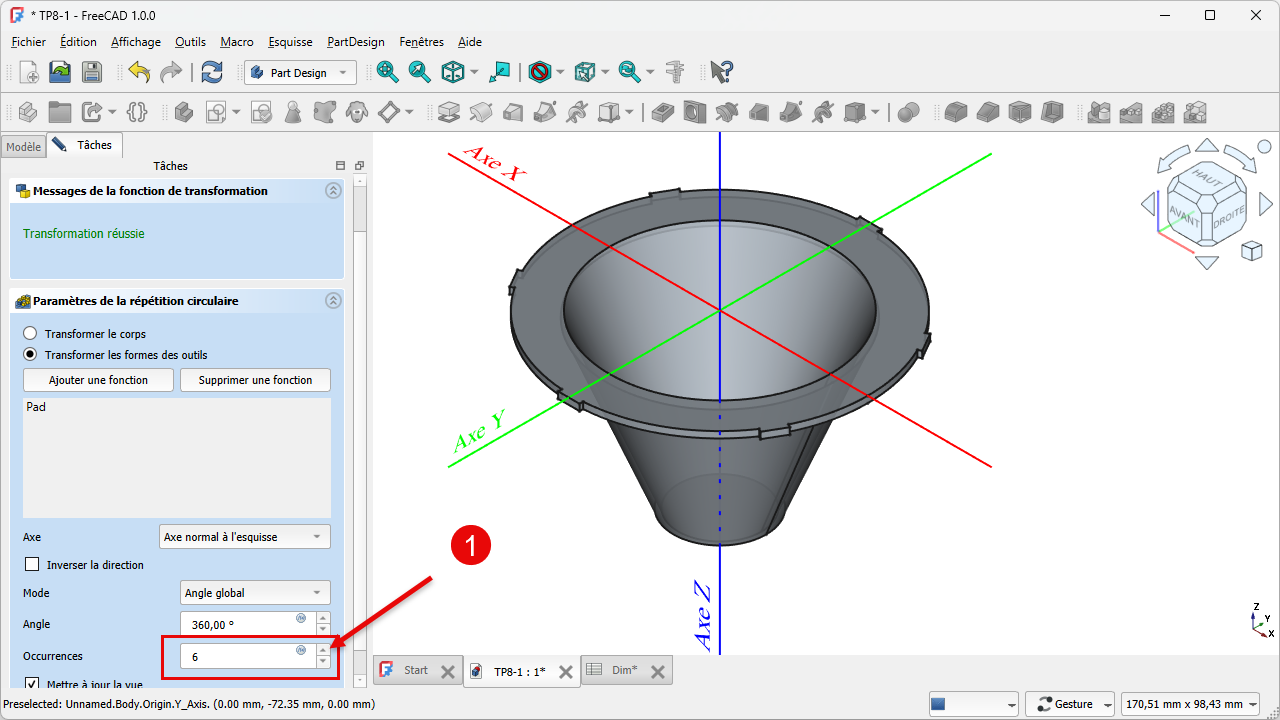Open the Part Design workbench dropdown
Image resolution: width=1280 pixels, height=720 pixels.
(x=300, y=73)
